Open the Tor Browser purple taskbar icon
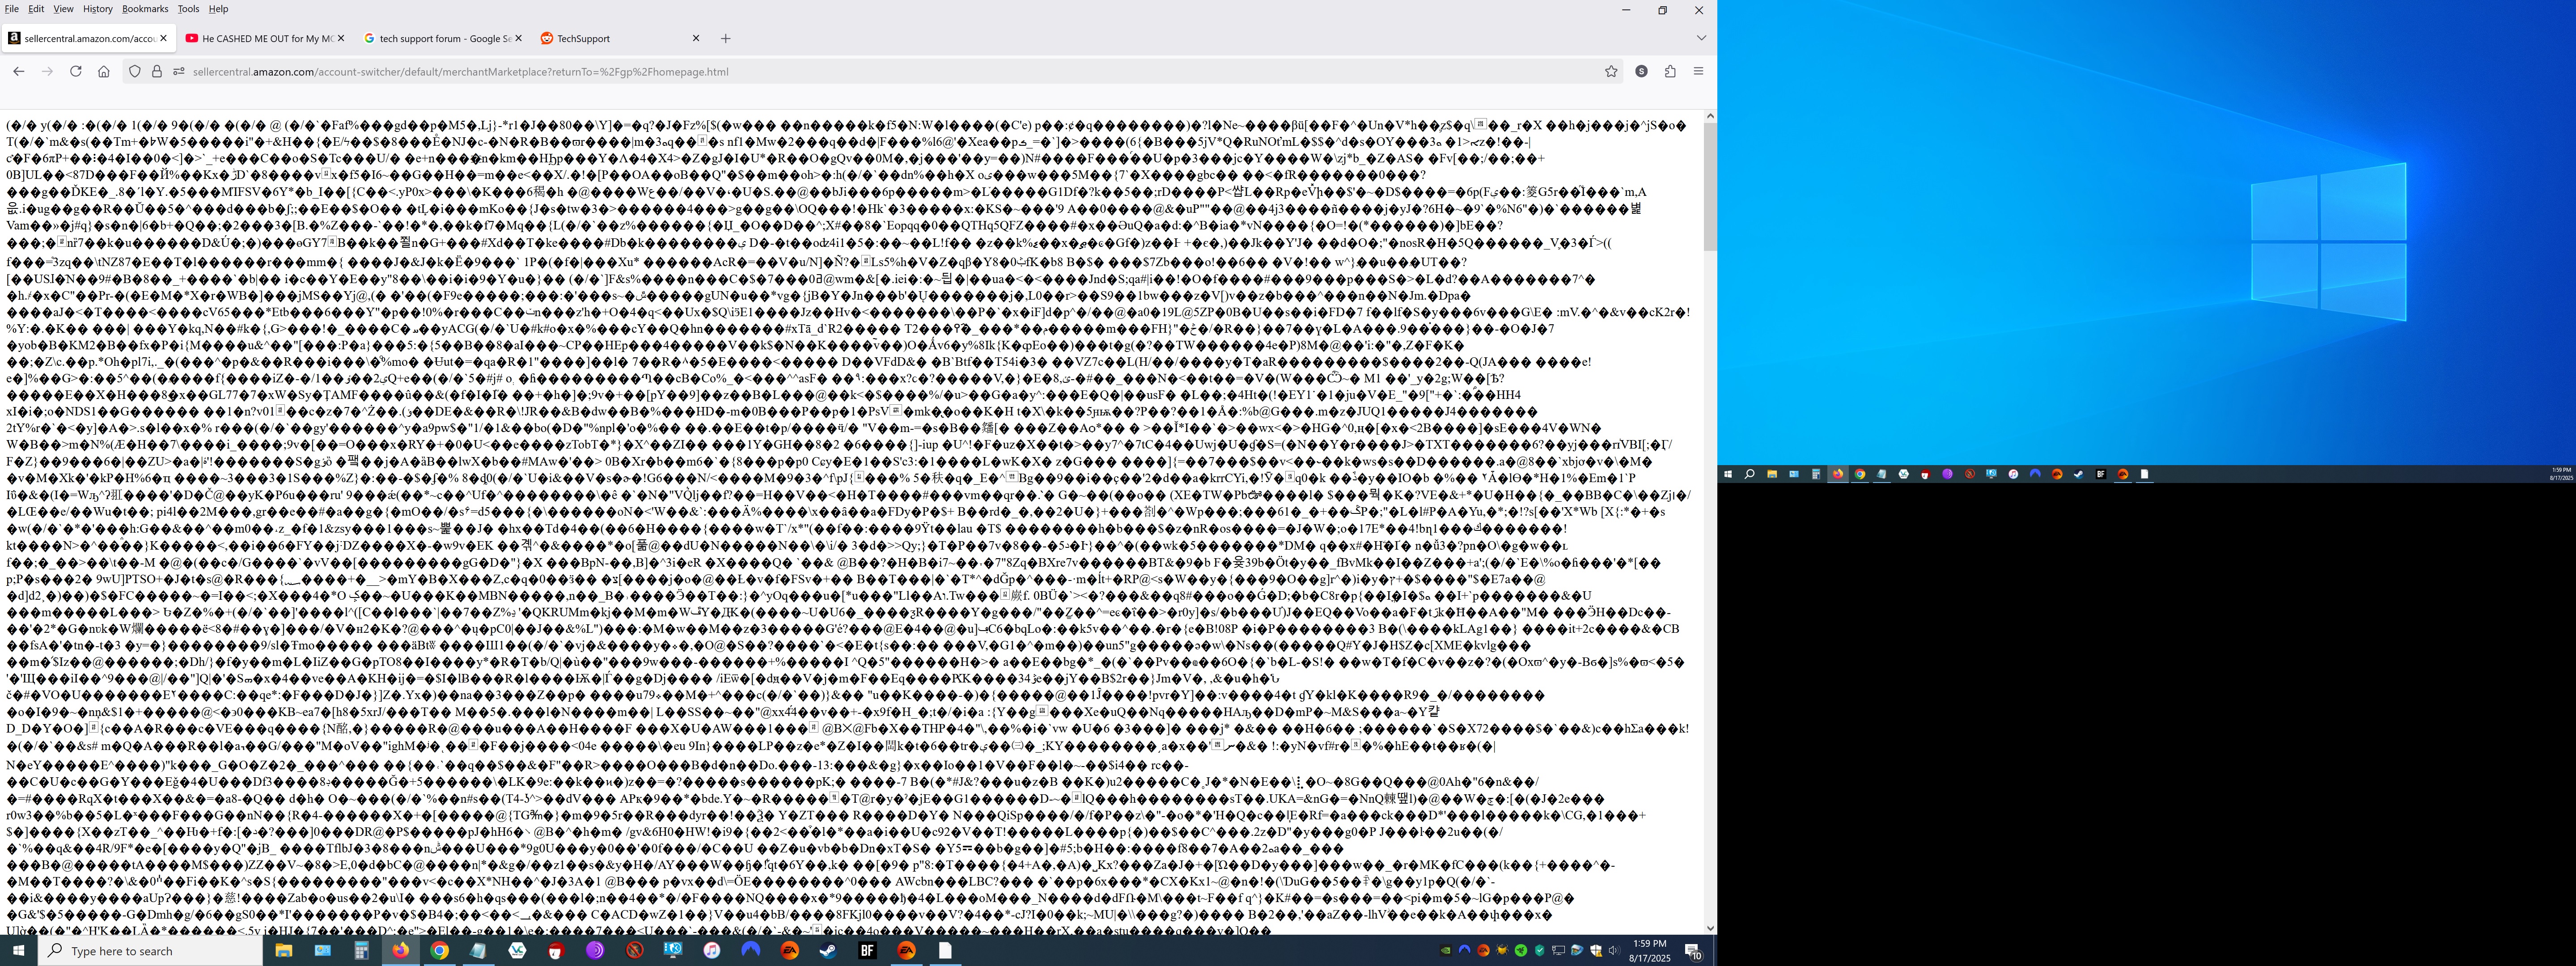 pyautogui.click(x=595, y=950)
